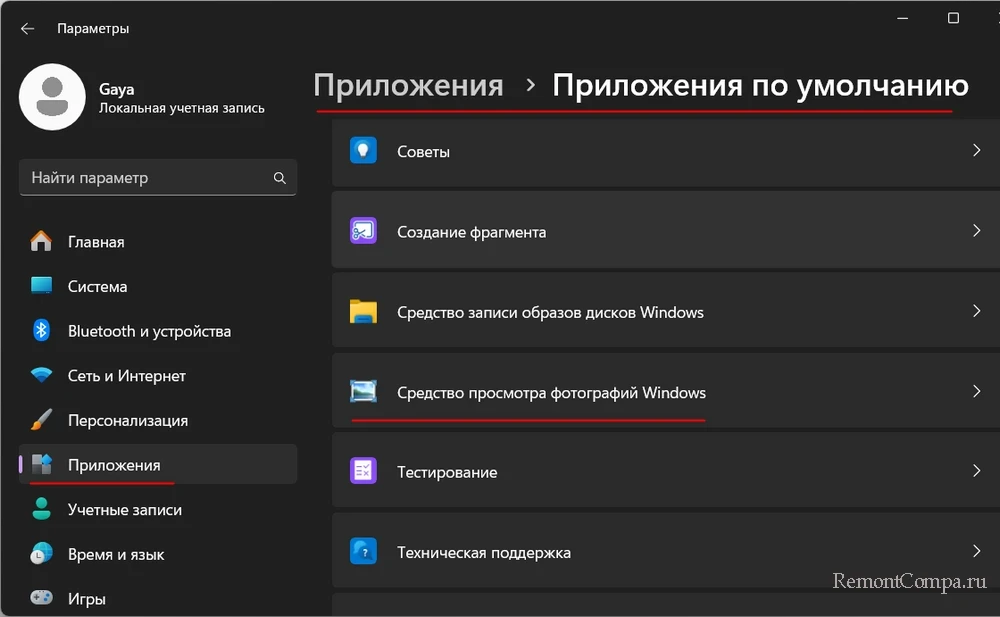1000x617 pixels.
Task: Open Учетные записи settings section
Action: [x=124, y=510]
